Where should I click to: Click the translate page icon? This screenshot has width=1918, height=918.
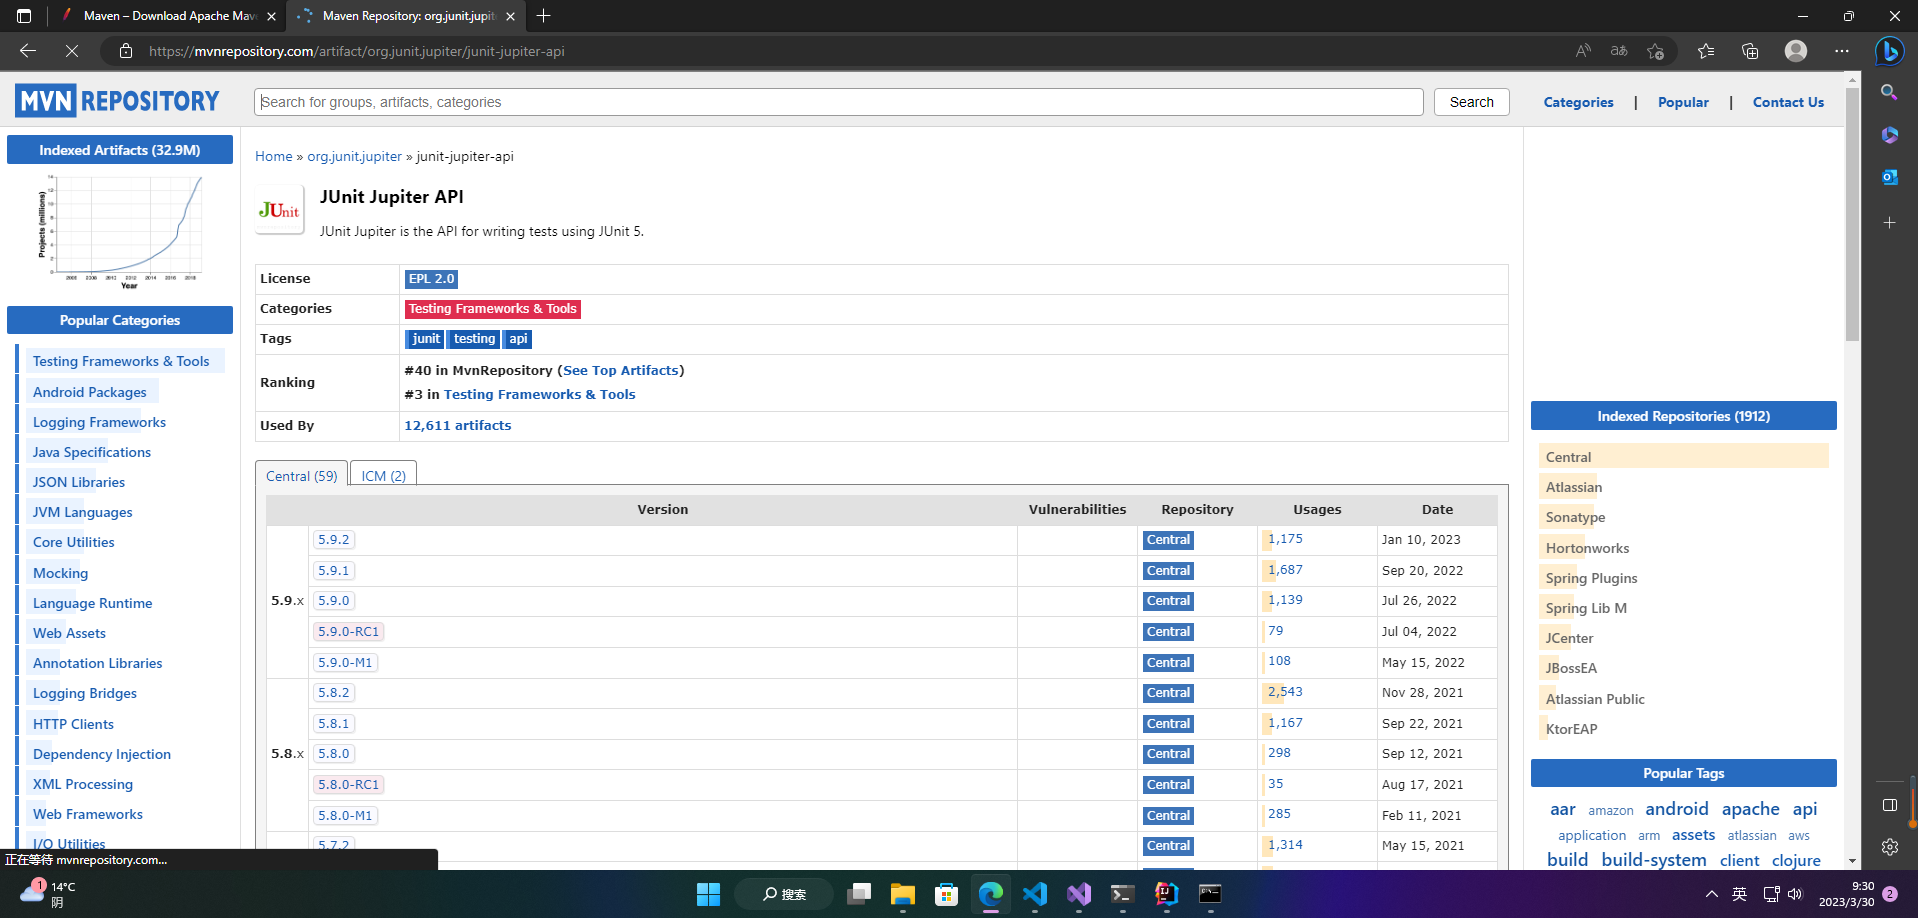click(1619, 51)
